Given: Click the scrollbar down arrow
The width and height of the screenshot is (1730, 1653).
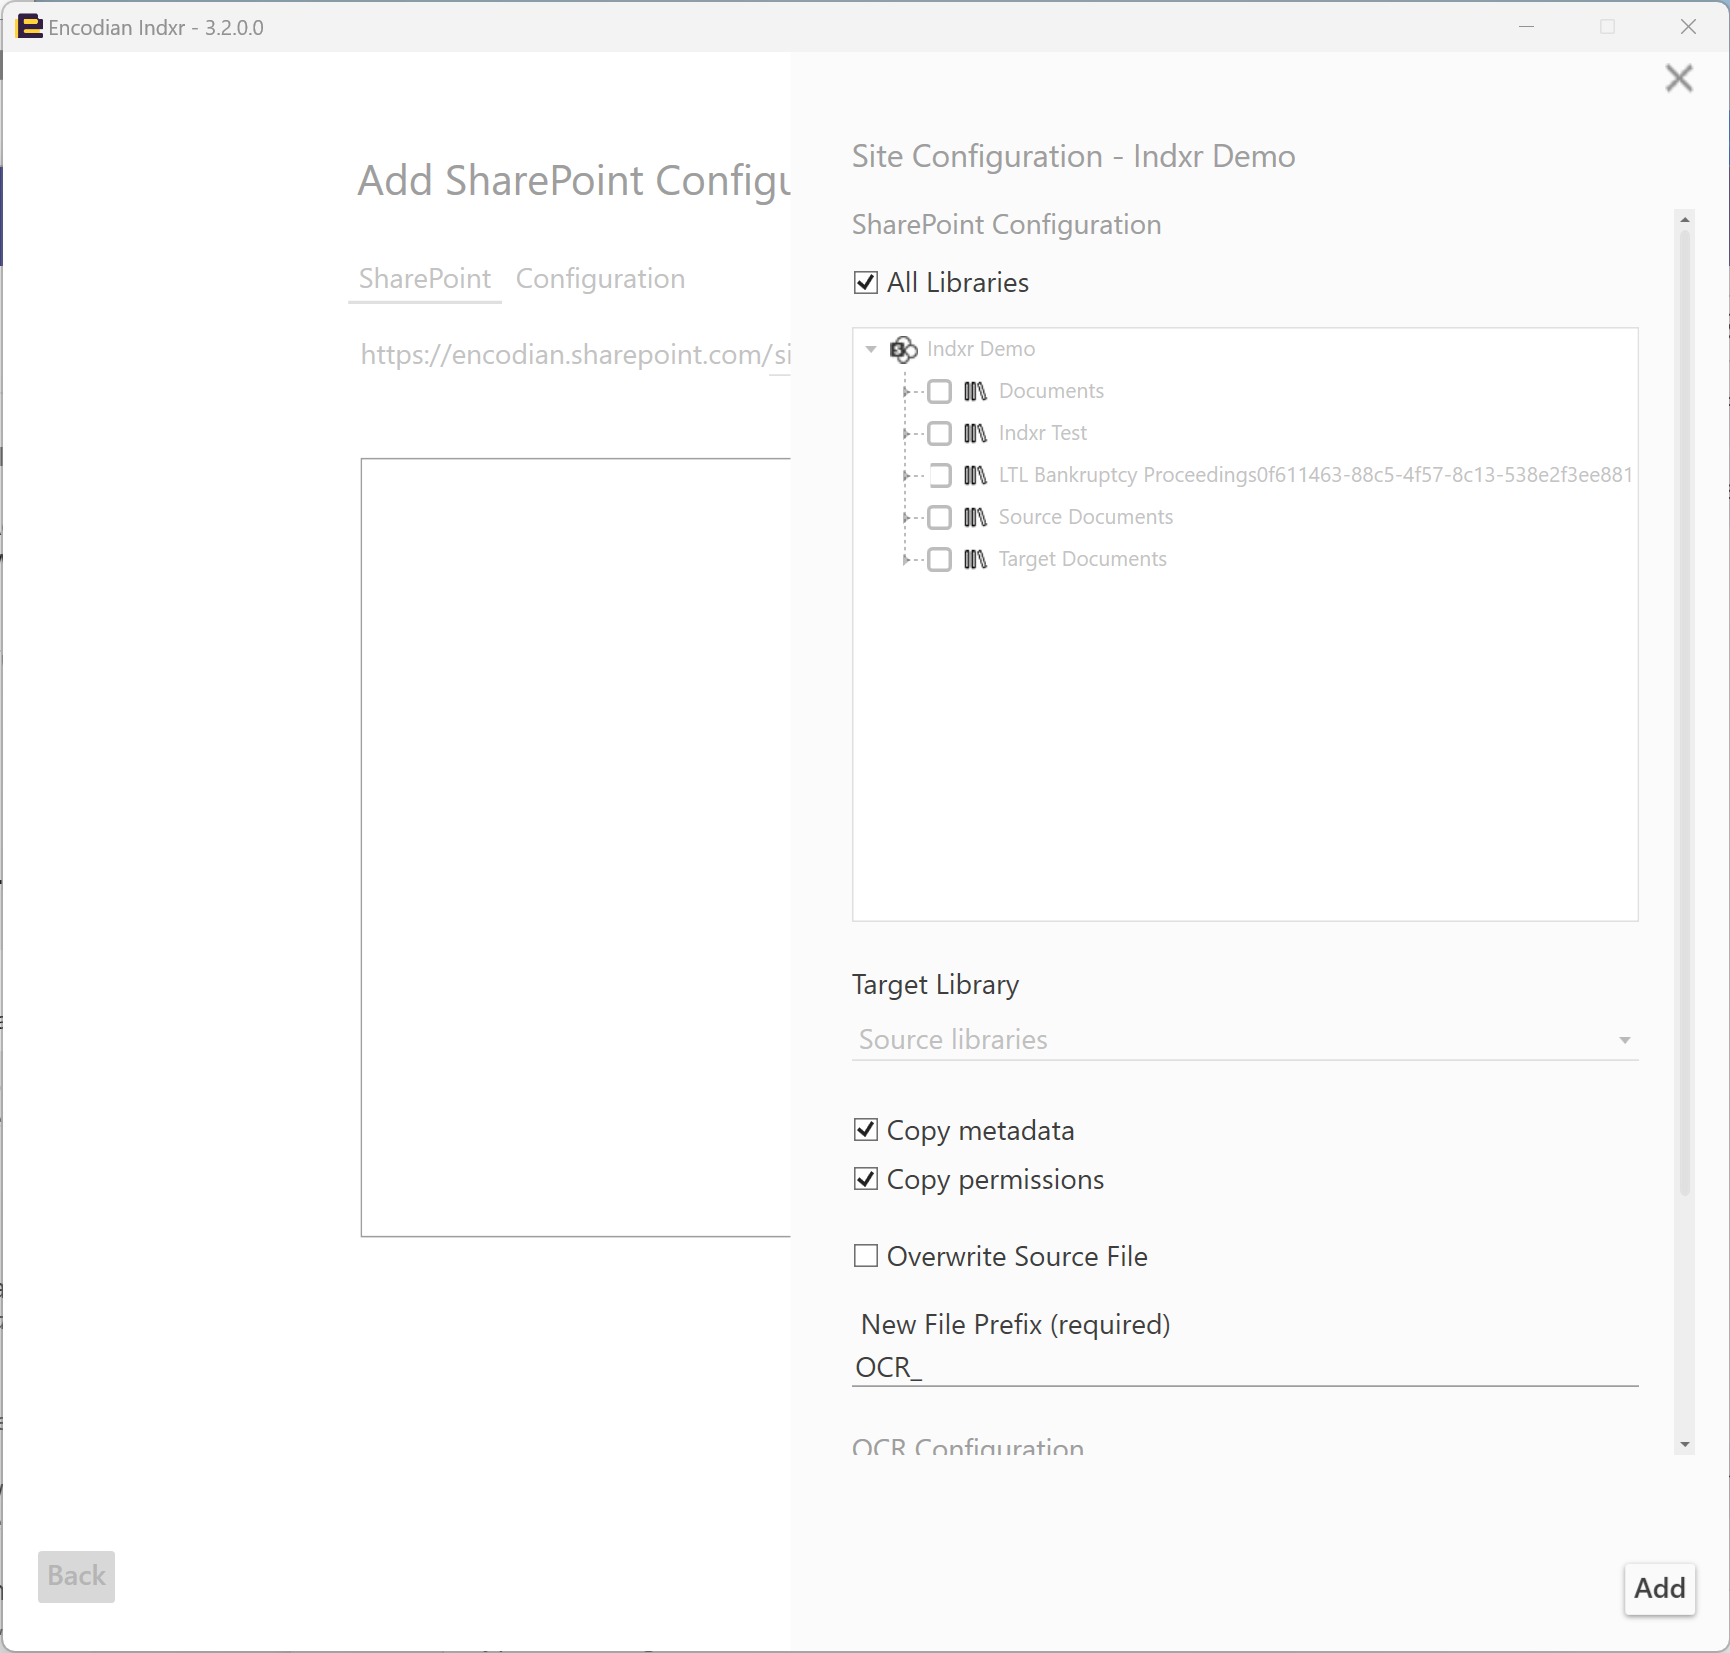Looking at the screenshot, I should [x=1685, y=1444].
